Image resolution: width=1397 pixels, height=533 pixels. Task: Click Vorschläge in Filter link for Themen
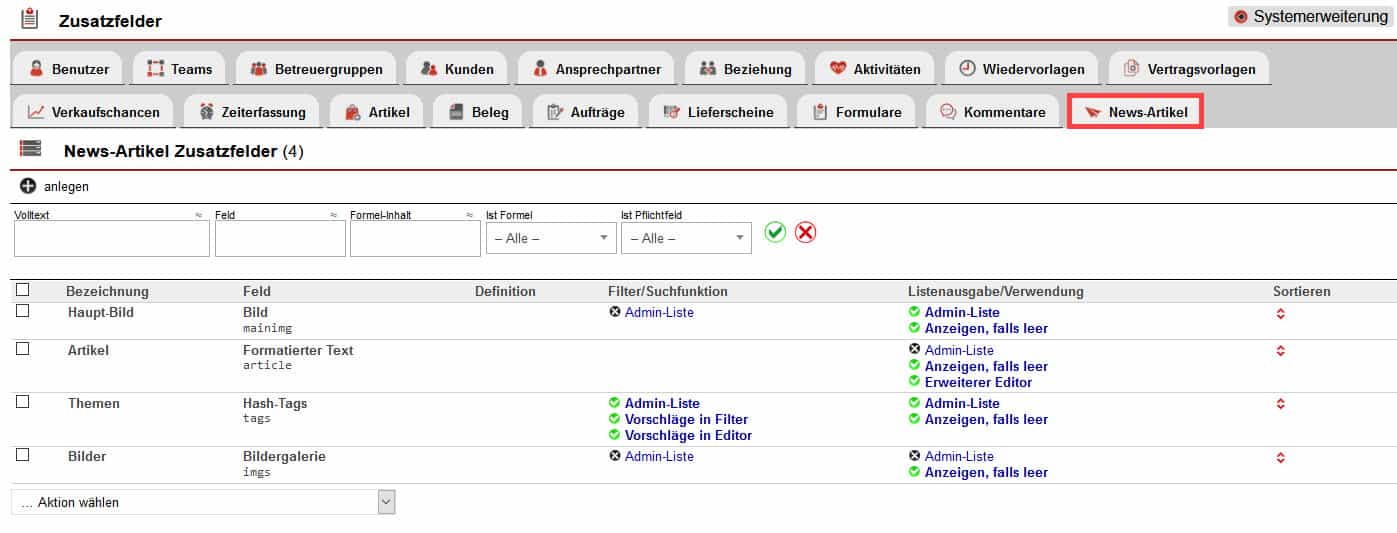685,420
